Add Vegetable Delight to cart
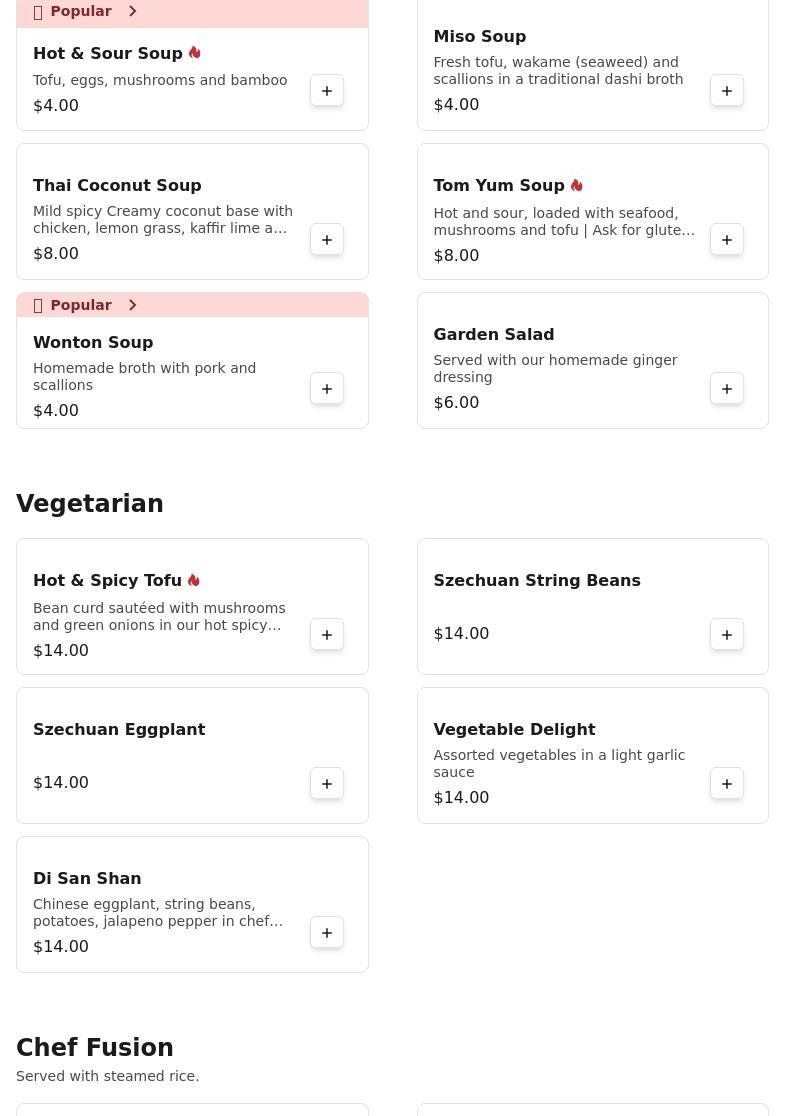The height and width of the screenshot is (1116, 785). (727, 784)
